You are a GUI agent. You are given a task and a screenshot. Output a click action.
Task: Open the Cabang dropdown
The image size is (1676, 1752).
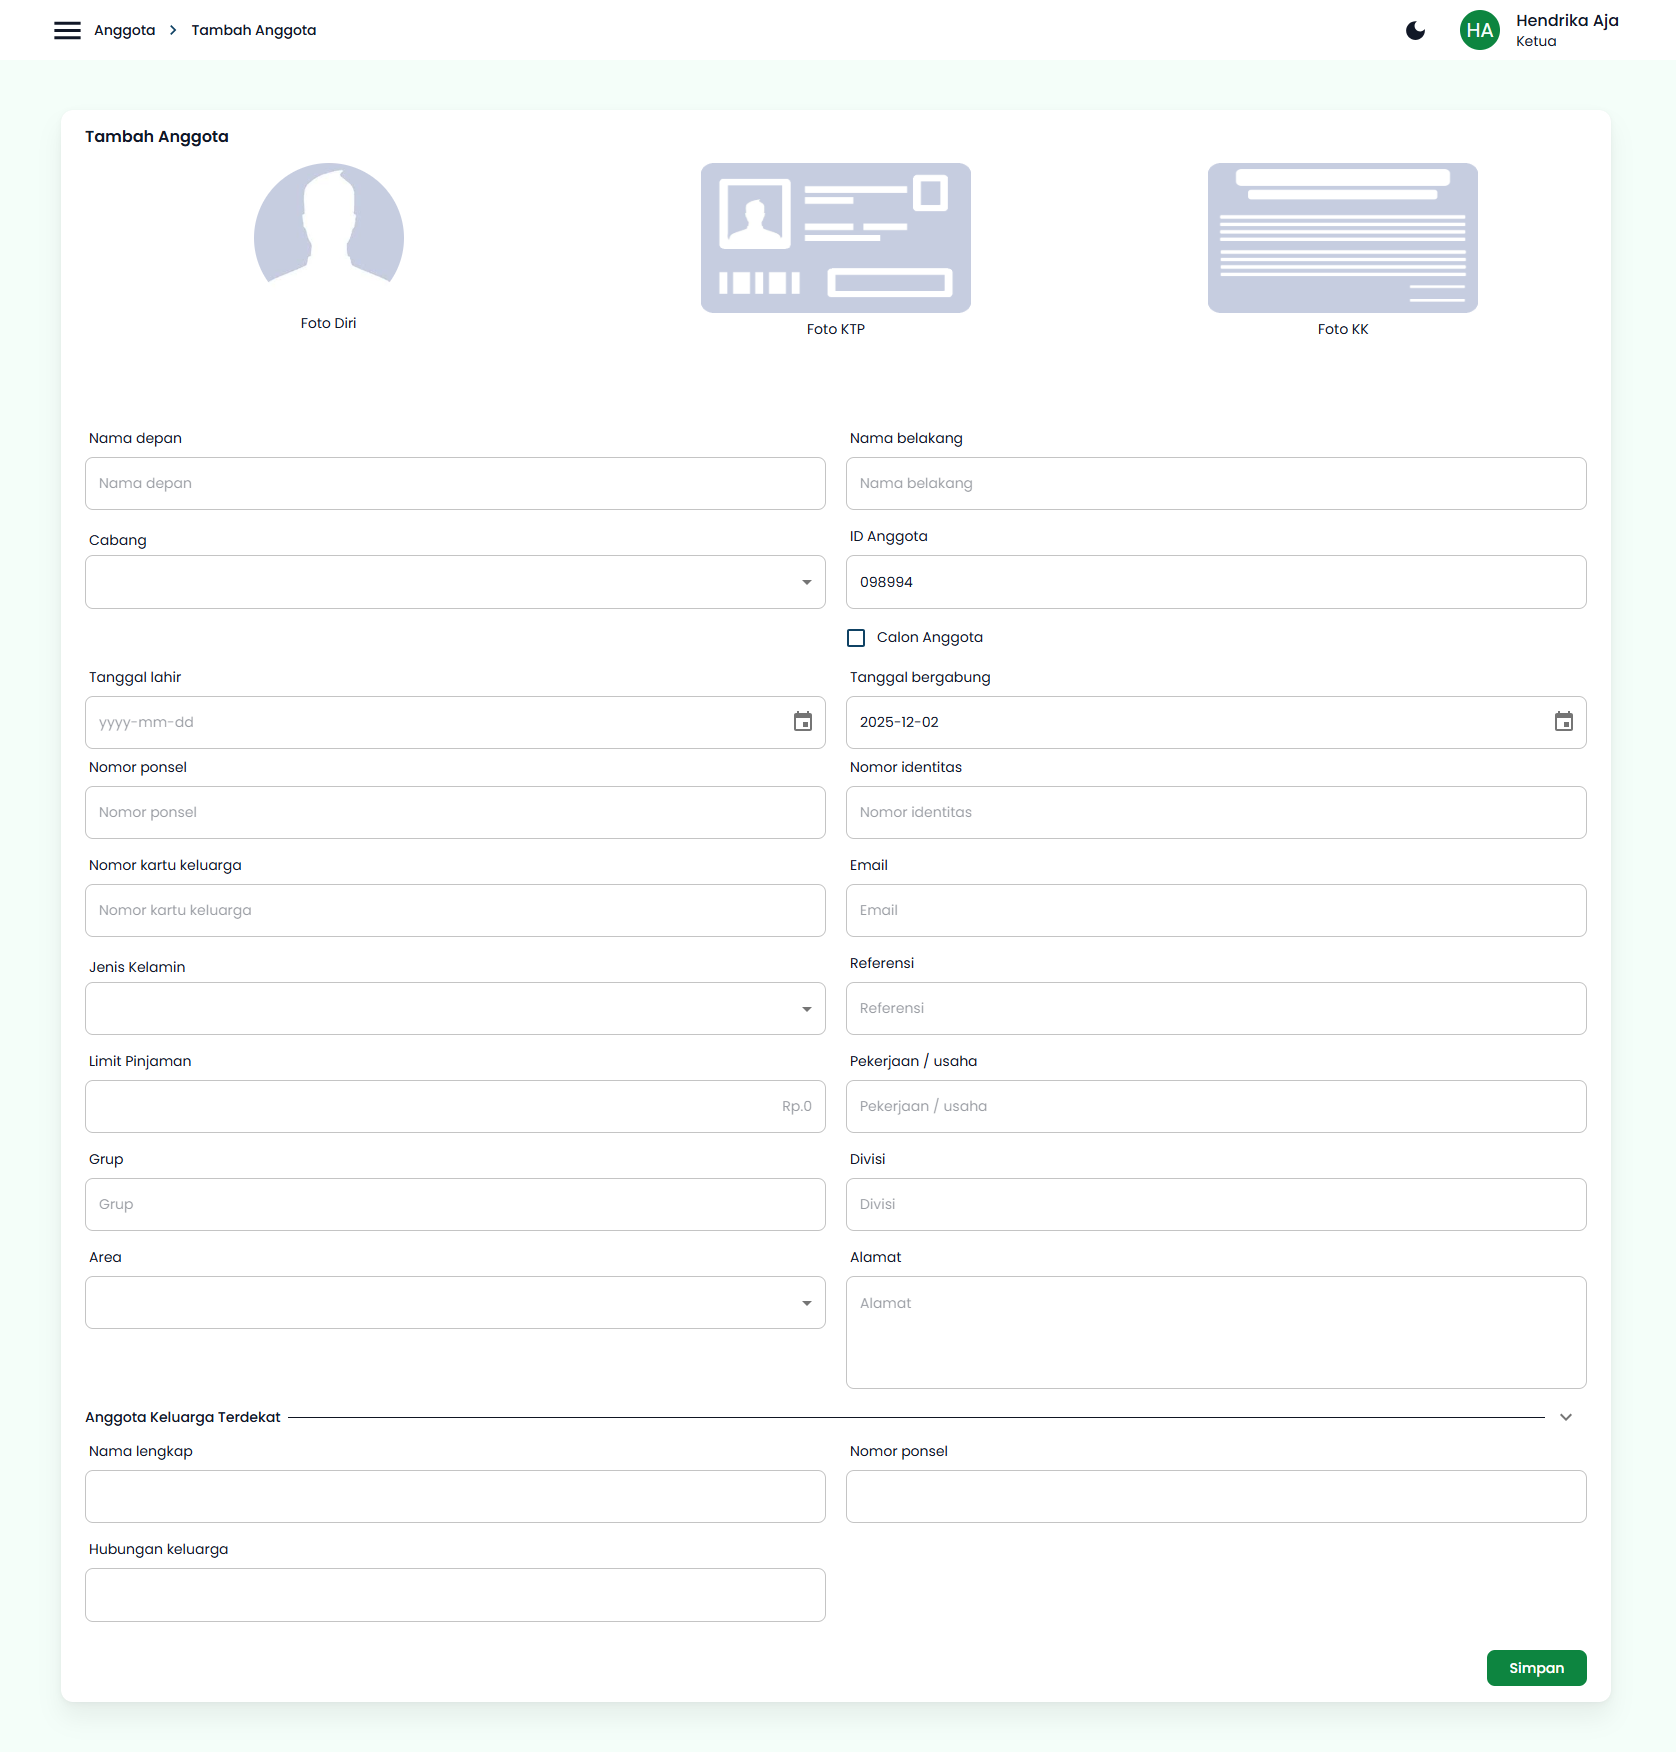pos(455,582)
